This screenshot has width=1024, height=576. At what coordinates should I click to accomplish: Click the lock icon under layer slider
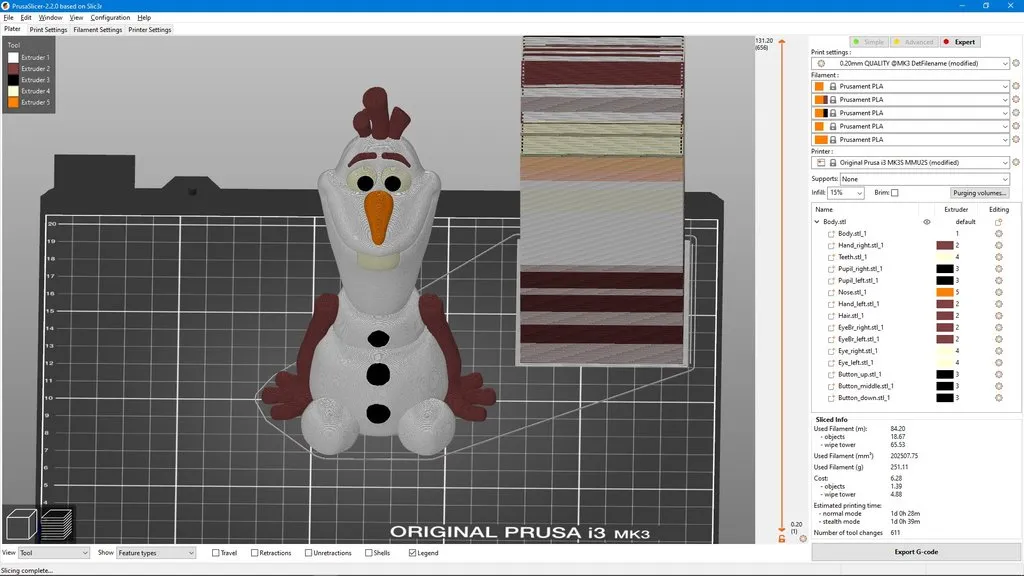coord(782,539)
